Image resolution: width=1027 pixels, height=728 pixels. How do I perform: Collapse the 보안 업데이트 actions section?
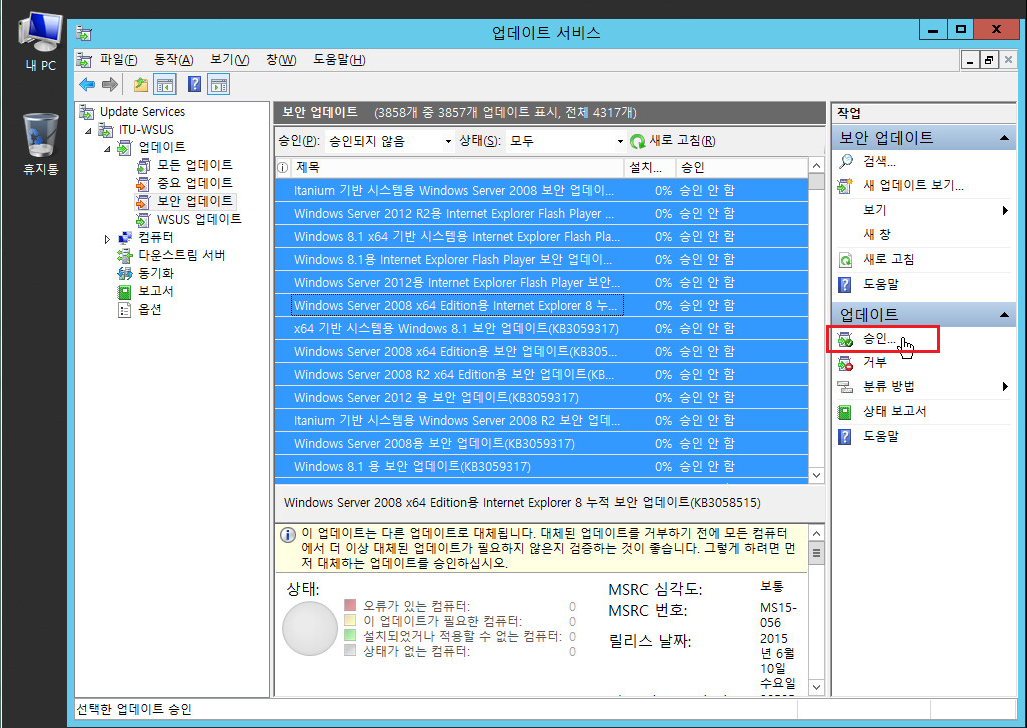(1003, 138)
